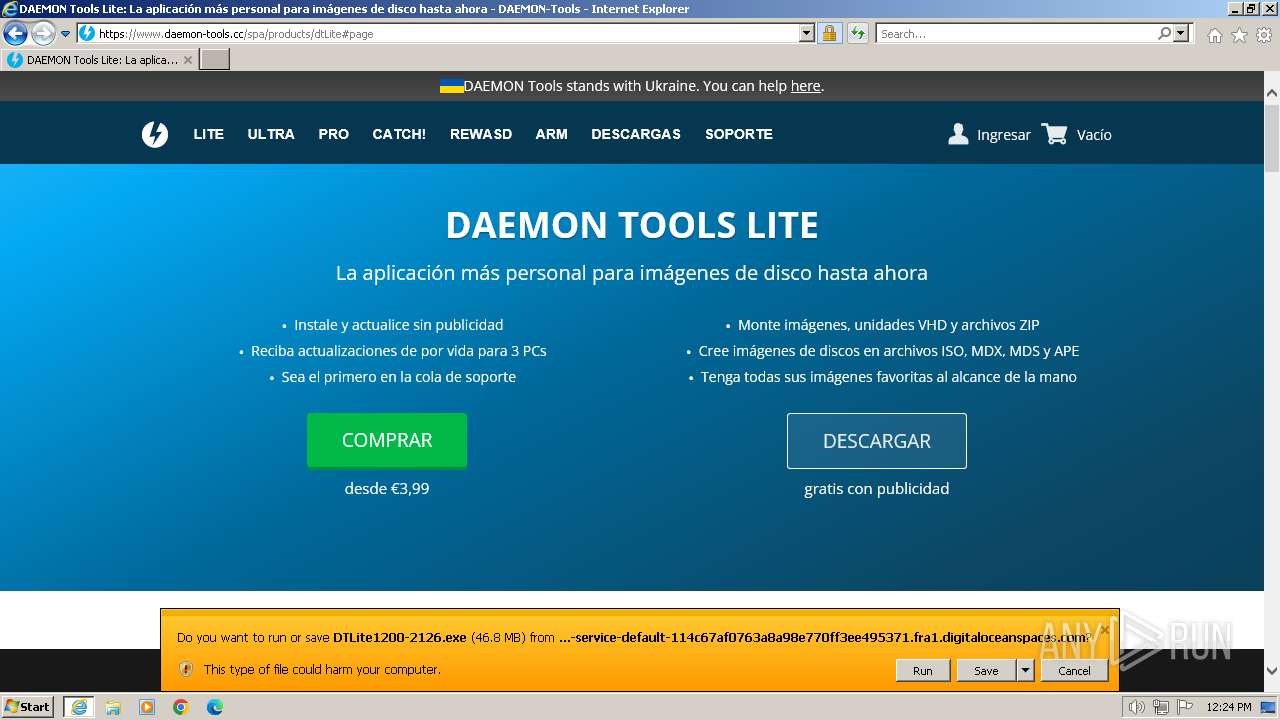Follow the 'here' Ukraine help link
The width and height of the screenshot is (1280, 720).
[805, 86]
